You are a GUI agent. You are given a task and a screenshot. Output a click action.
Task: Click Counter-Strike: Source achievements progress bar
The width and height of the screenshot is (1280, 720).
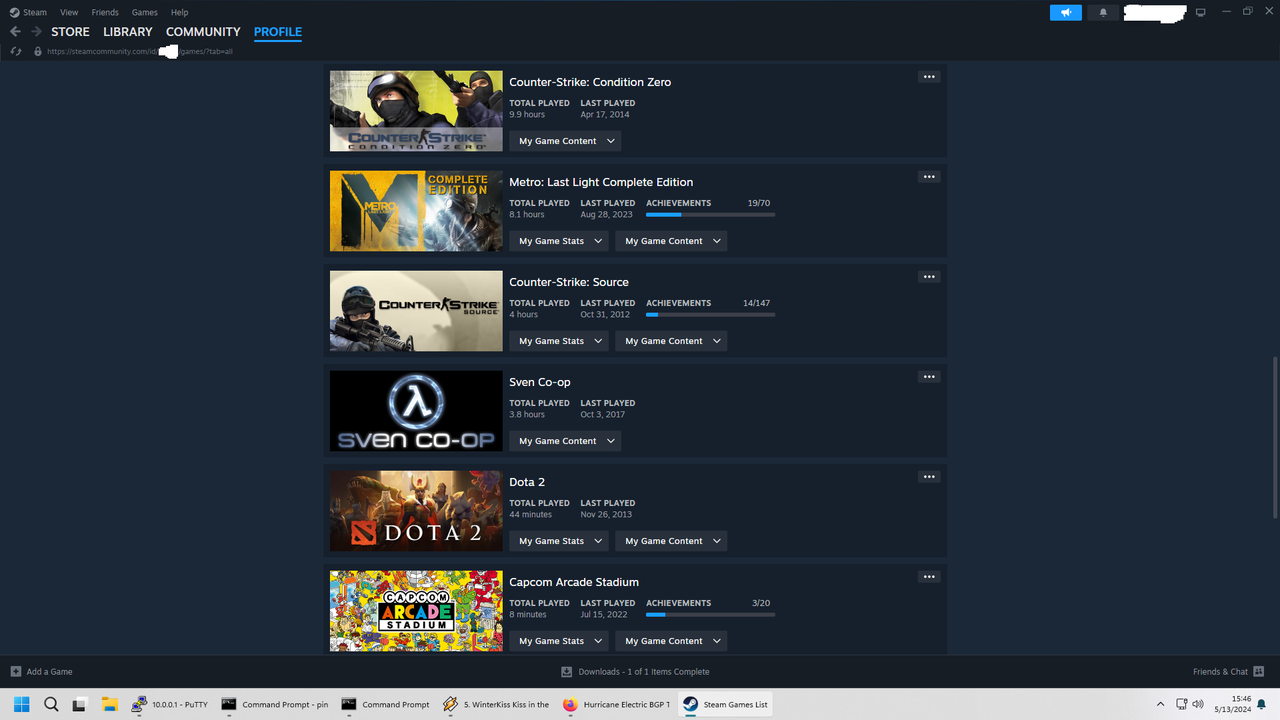pyautogui.click(x=710, y=314)
